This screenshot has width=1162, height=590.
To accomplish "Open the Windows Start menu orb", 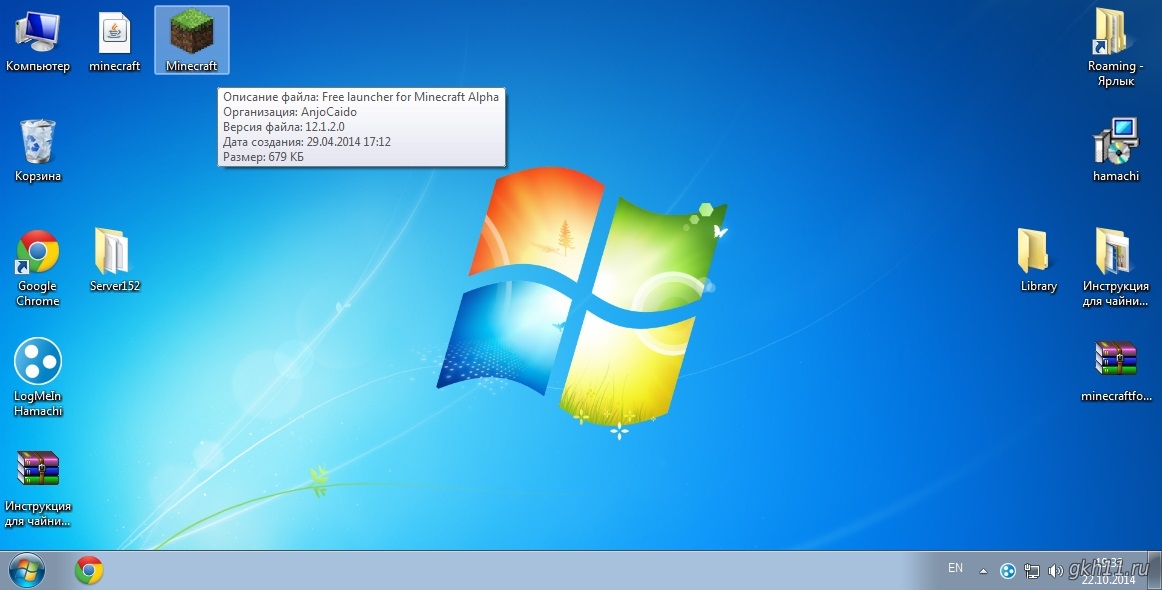I will (x=26, y=571).
